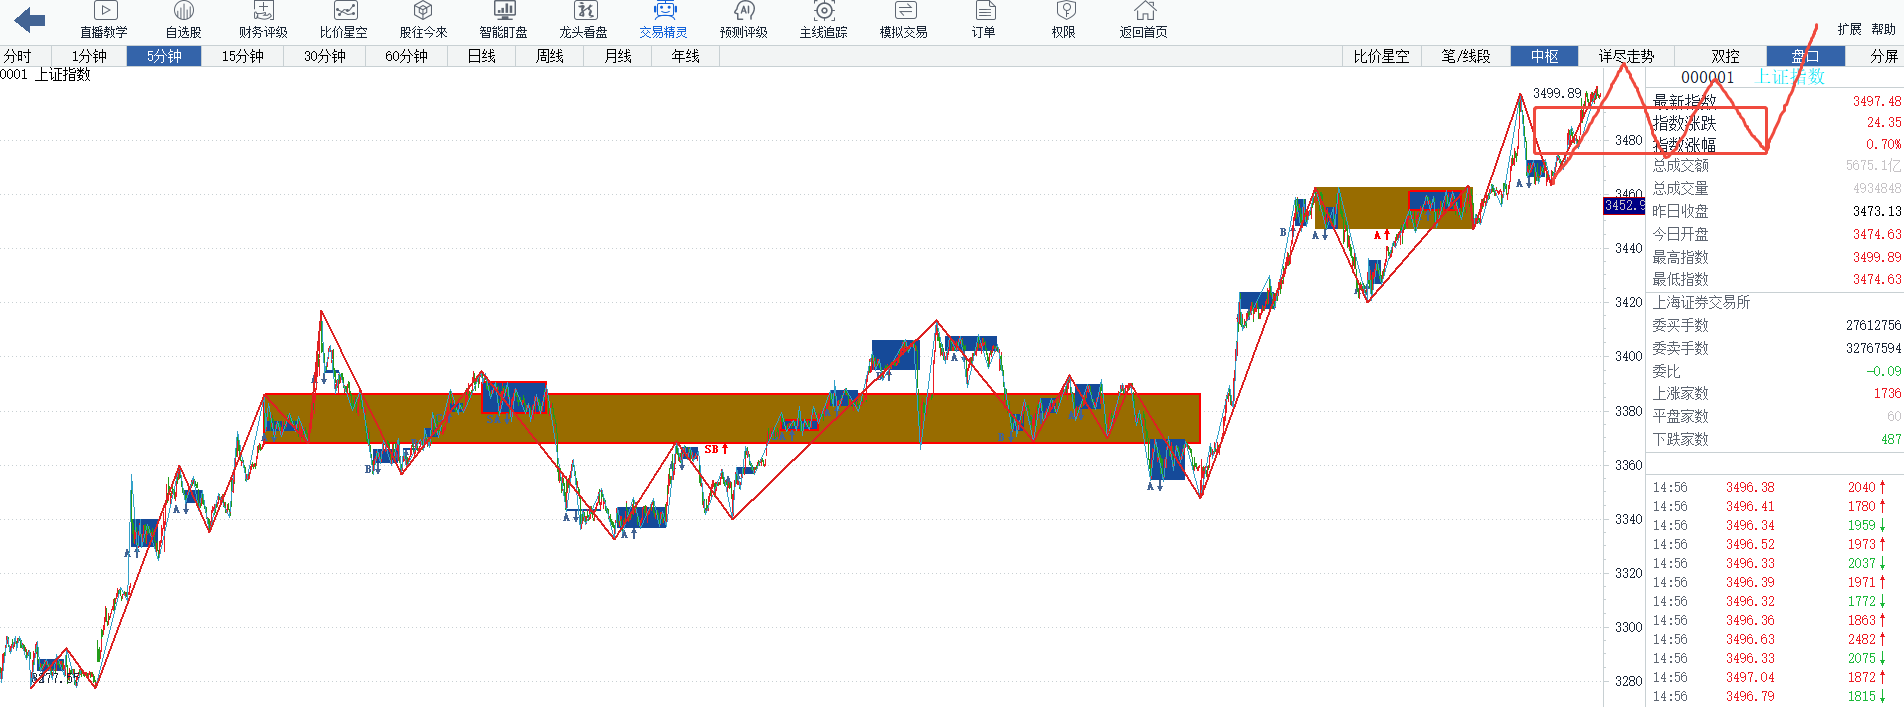Switch to the 日线 daily chart tab

point(481,56)
